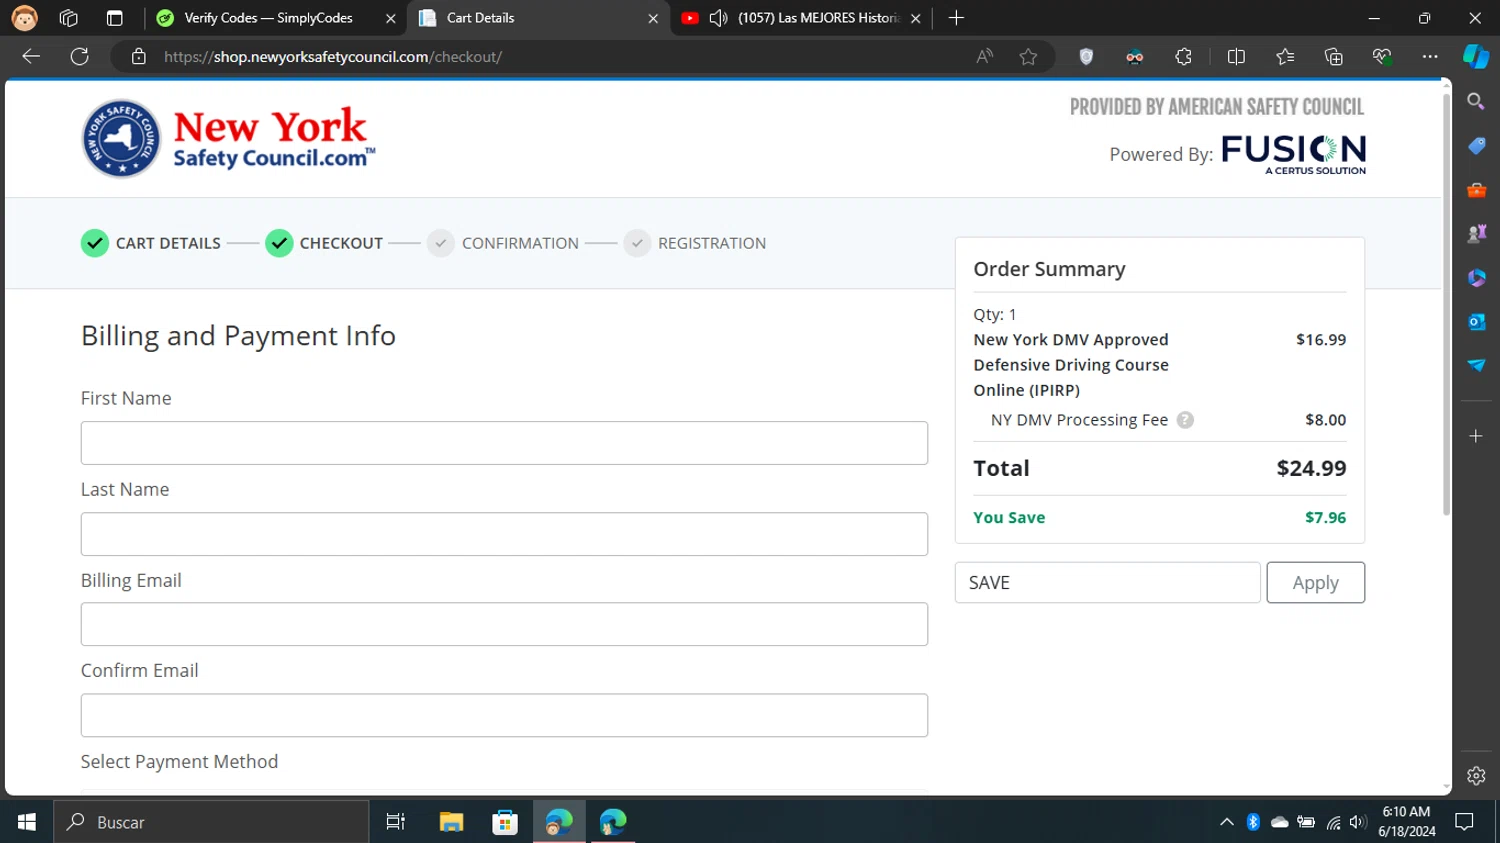
Task: Add a sidebar app with plus icon
Action: tap(1476, 436)
